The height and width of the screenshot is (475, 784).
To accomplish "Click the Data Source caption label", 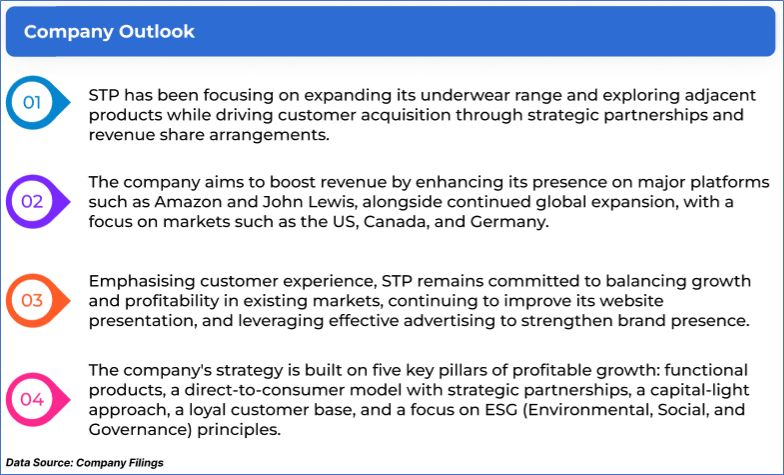I will pos(84,464).
